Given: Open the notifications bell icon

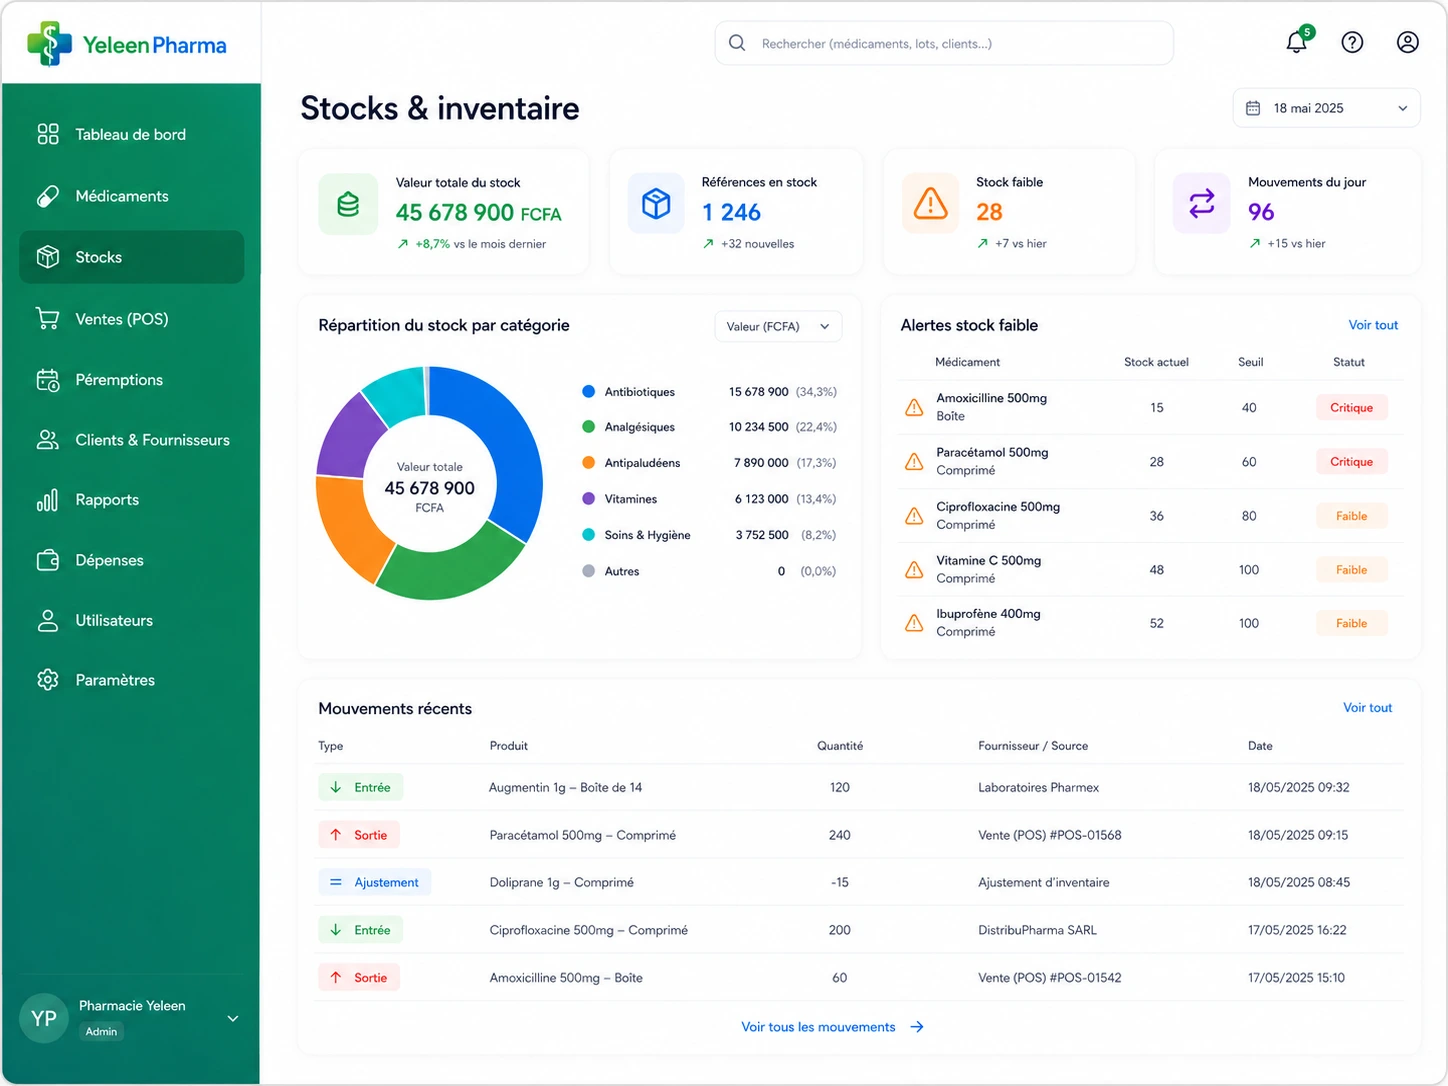Looking at the screenshot, I should (1297, 42).
